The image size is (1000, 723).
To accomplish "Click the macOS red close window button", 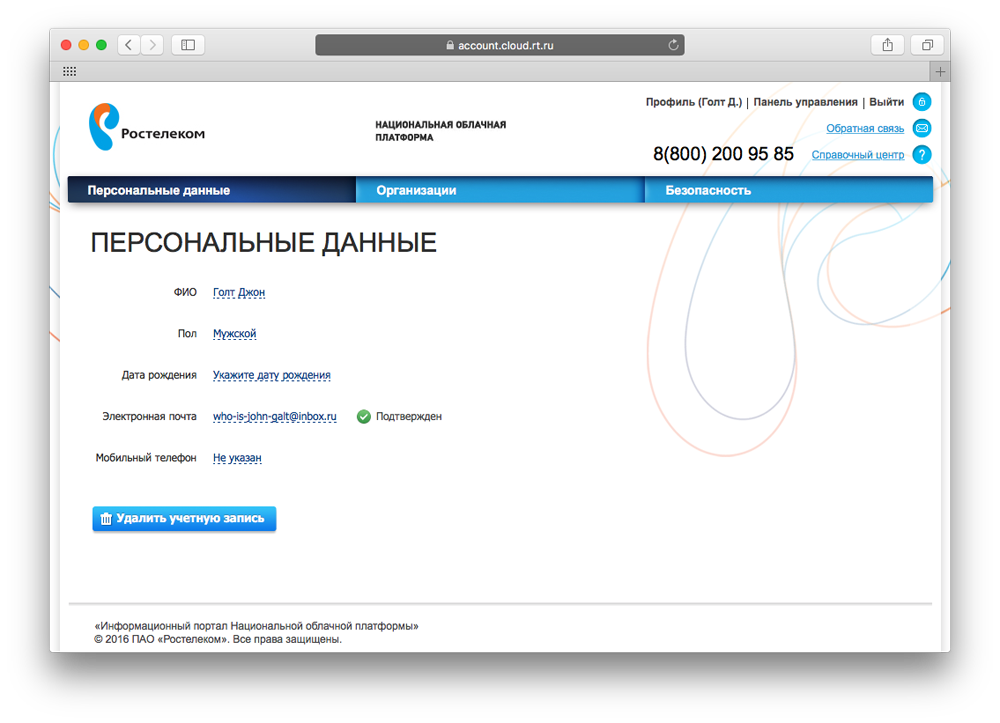I will point(66,45).
